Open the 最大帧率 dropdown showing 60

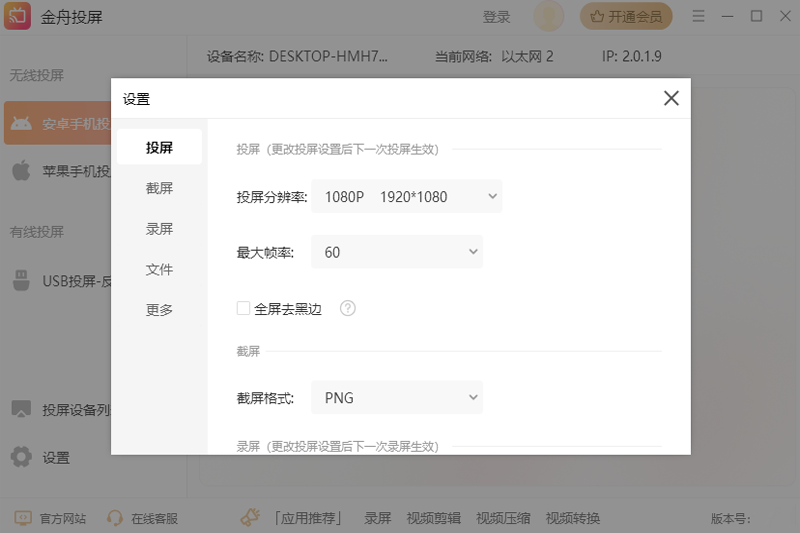click(396, 253)
